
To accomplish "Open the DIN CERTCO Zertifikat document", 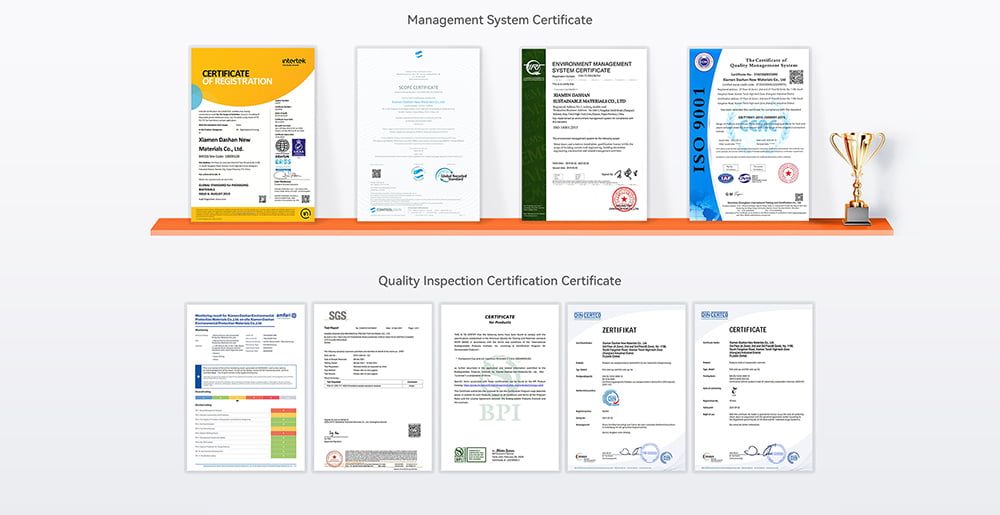I will click(626, 386).
